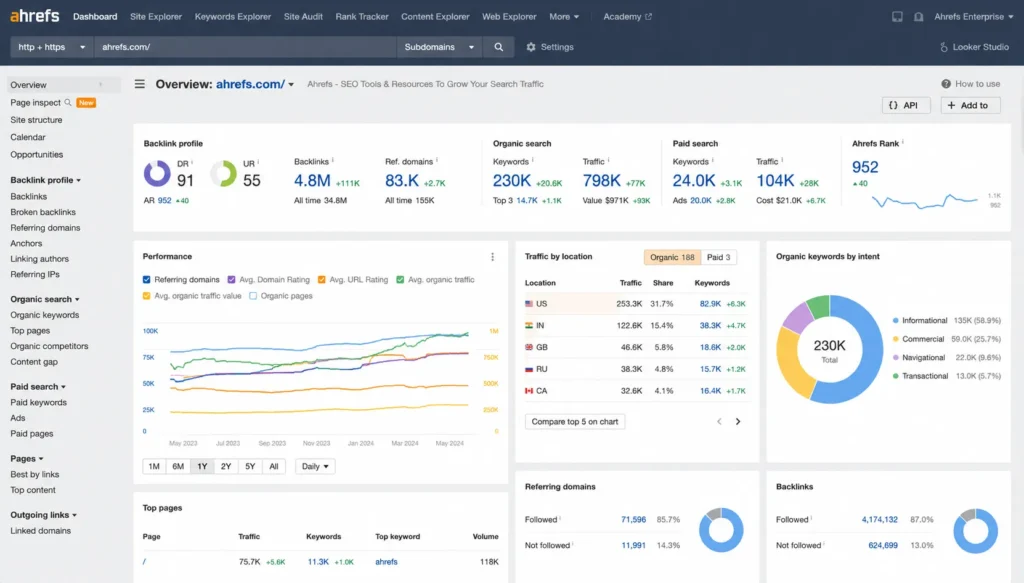Open Broken backlinks in sidebar
Viewport: 1024px width, 583px height.
(43, 212)
